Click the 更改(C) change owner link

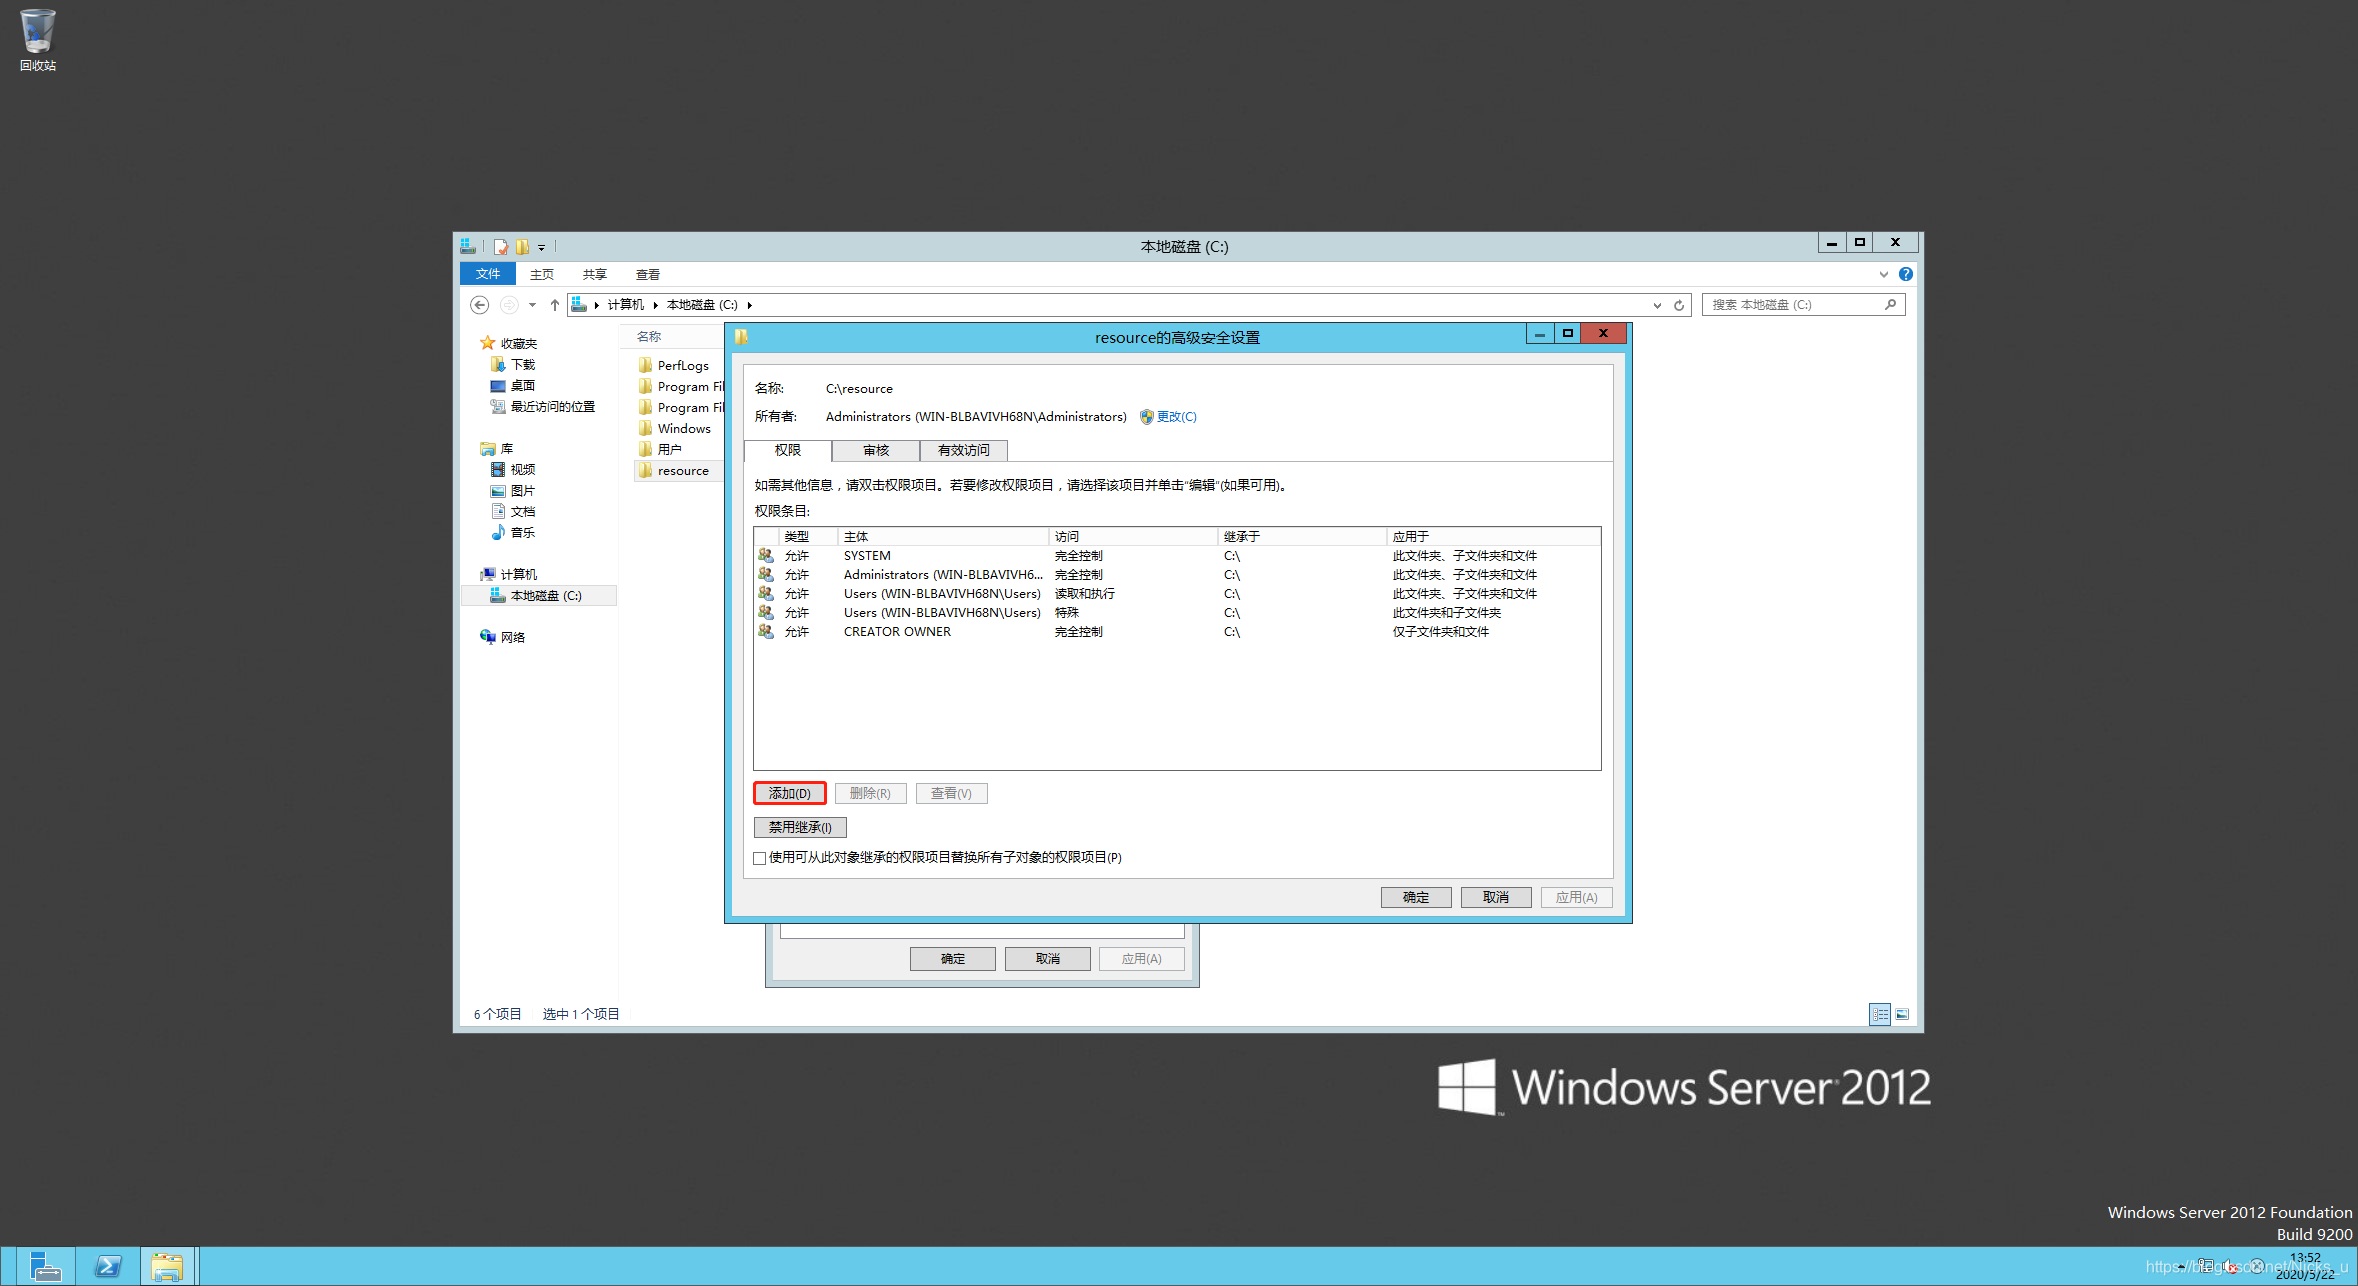click(x=1176, y=417)
